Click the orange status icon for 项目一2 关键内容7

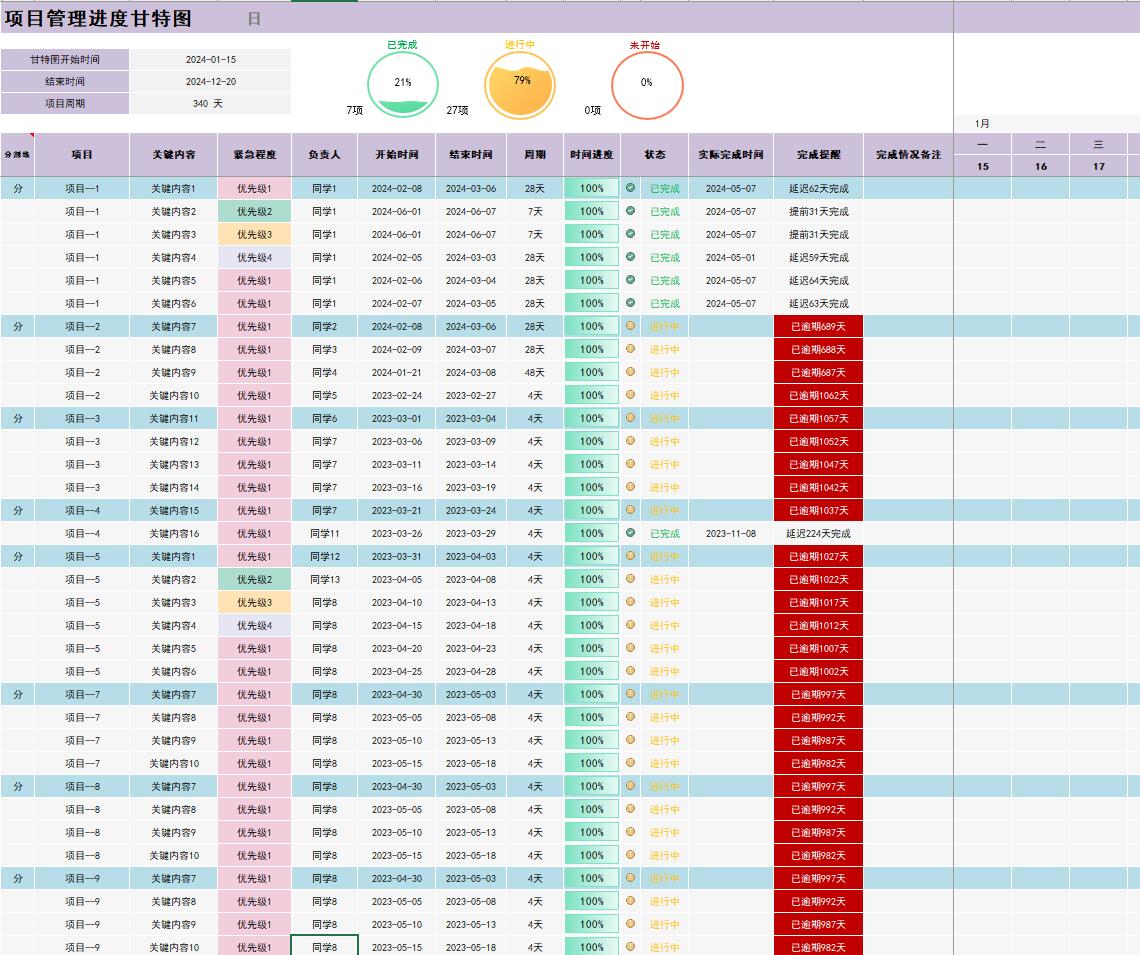[630, 326]
